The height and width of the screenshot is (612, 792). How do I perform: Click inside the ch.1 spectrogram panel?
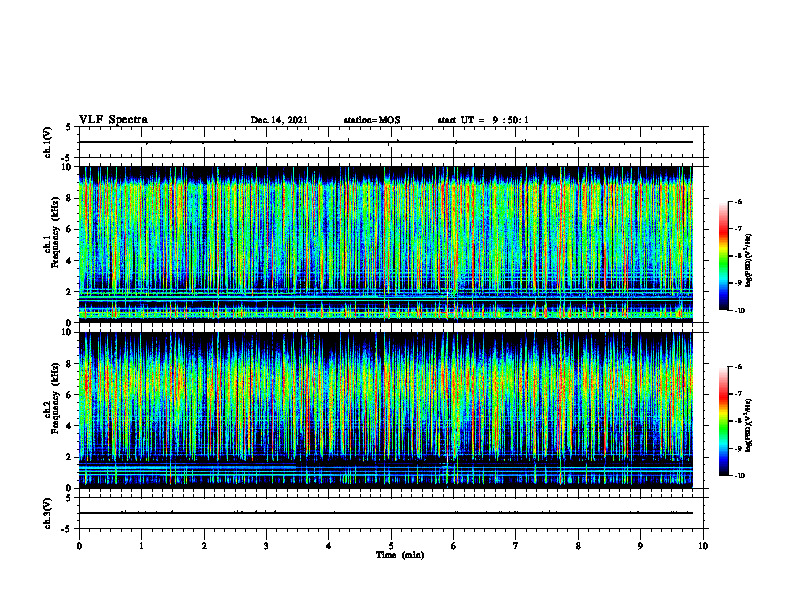tap(386, 244)
